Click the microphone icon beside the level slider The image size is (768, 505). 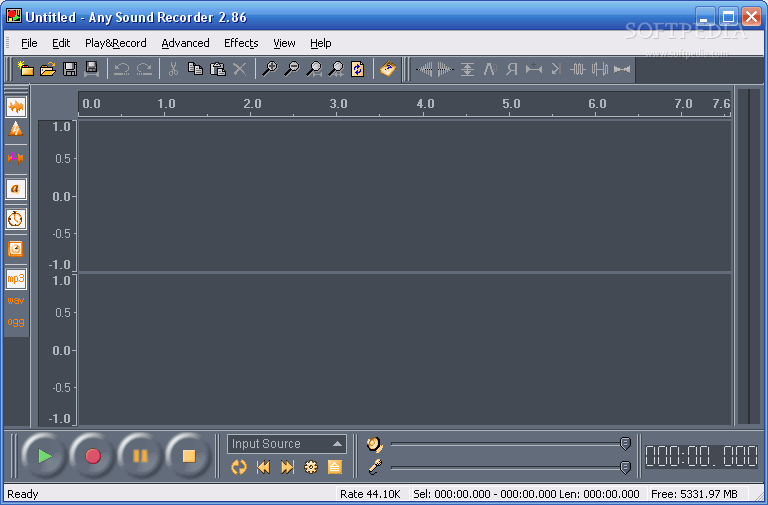pos(375,467)
